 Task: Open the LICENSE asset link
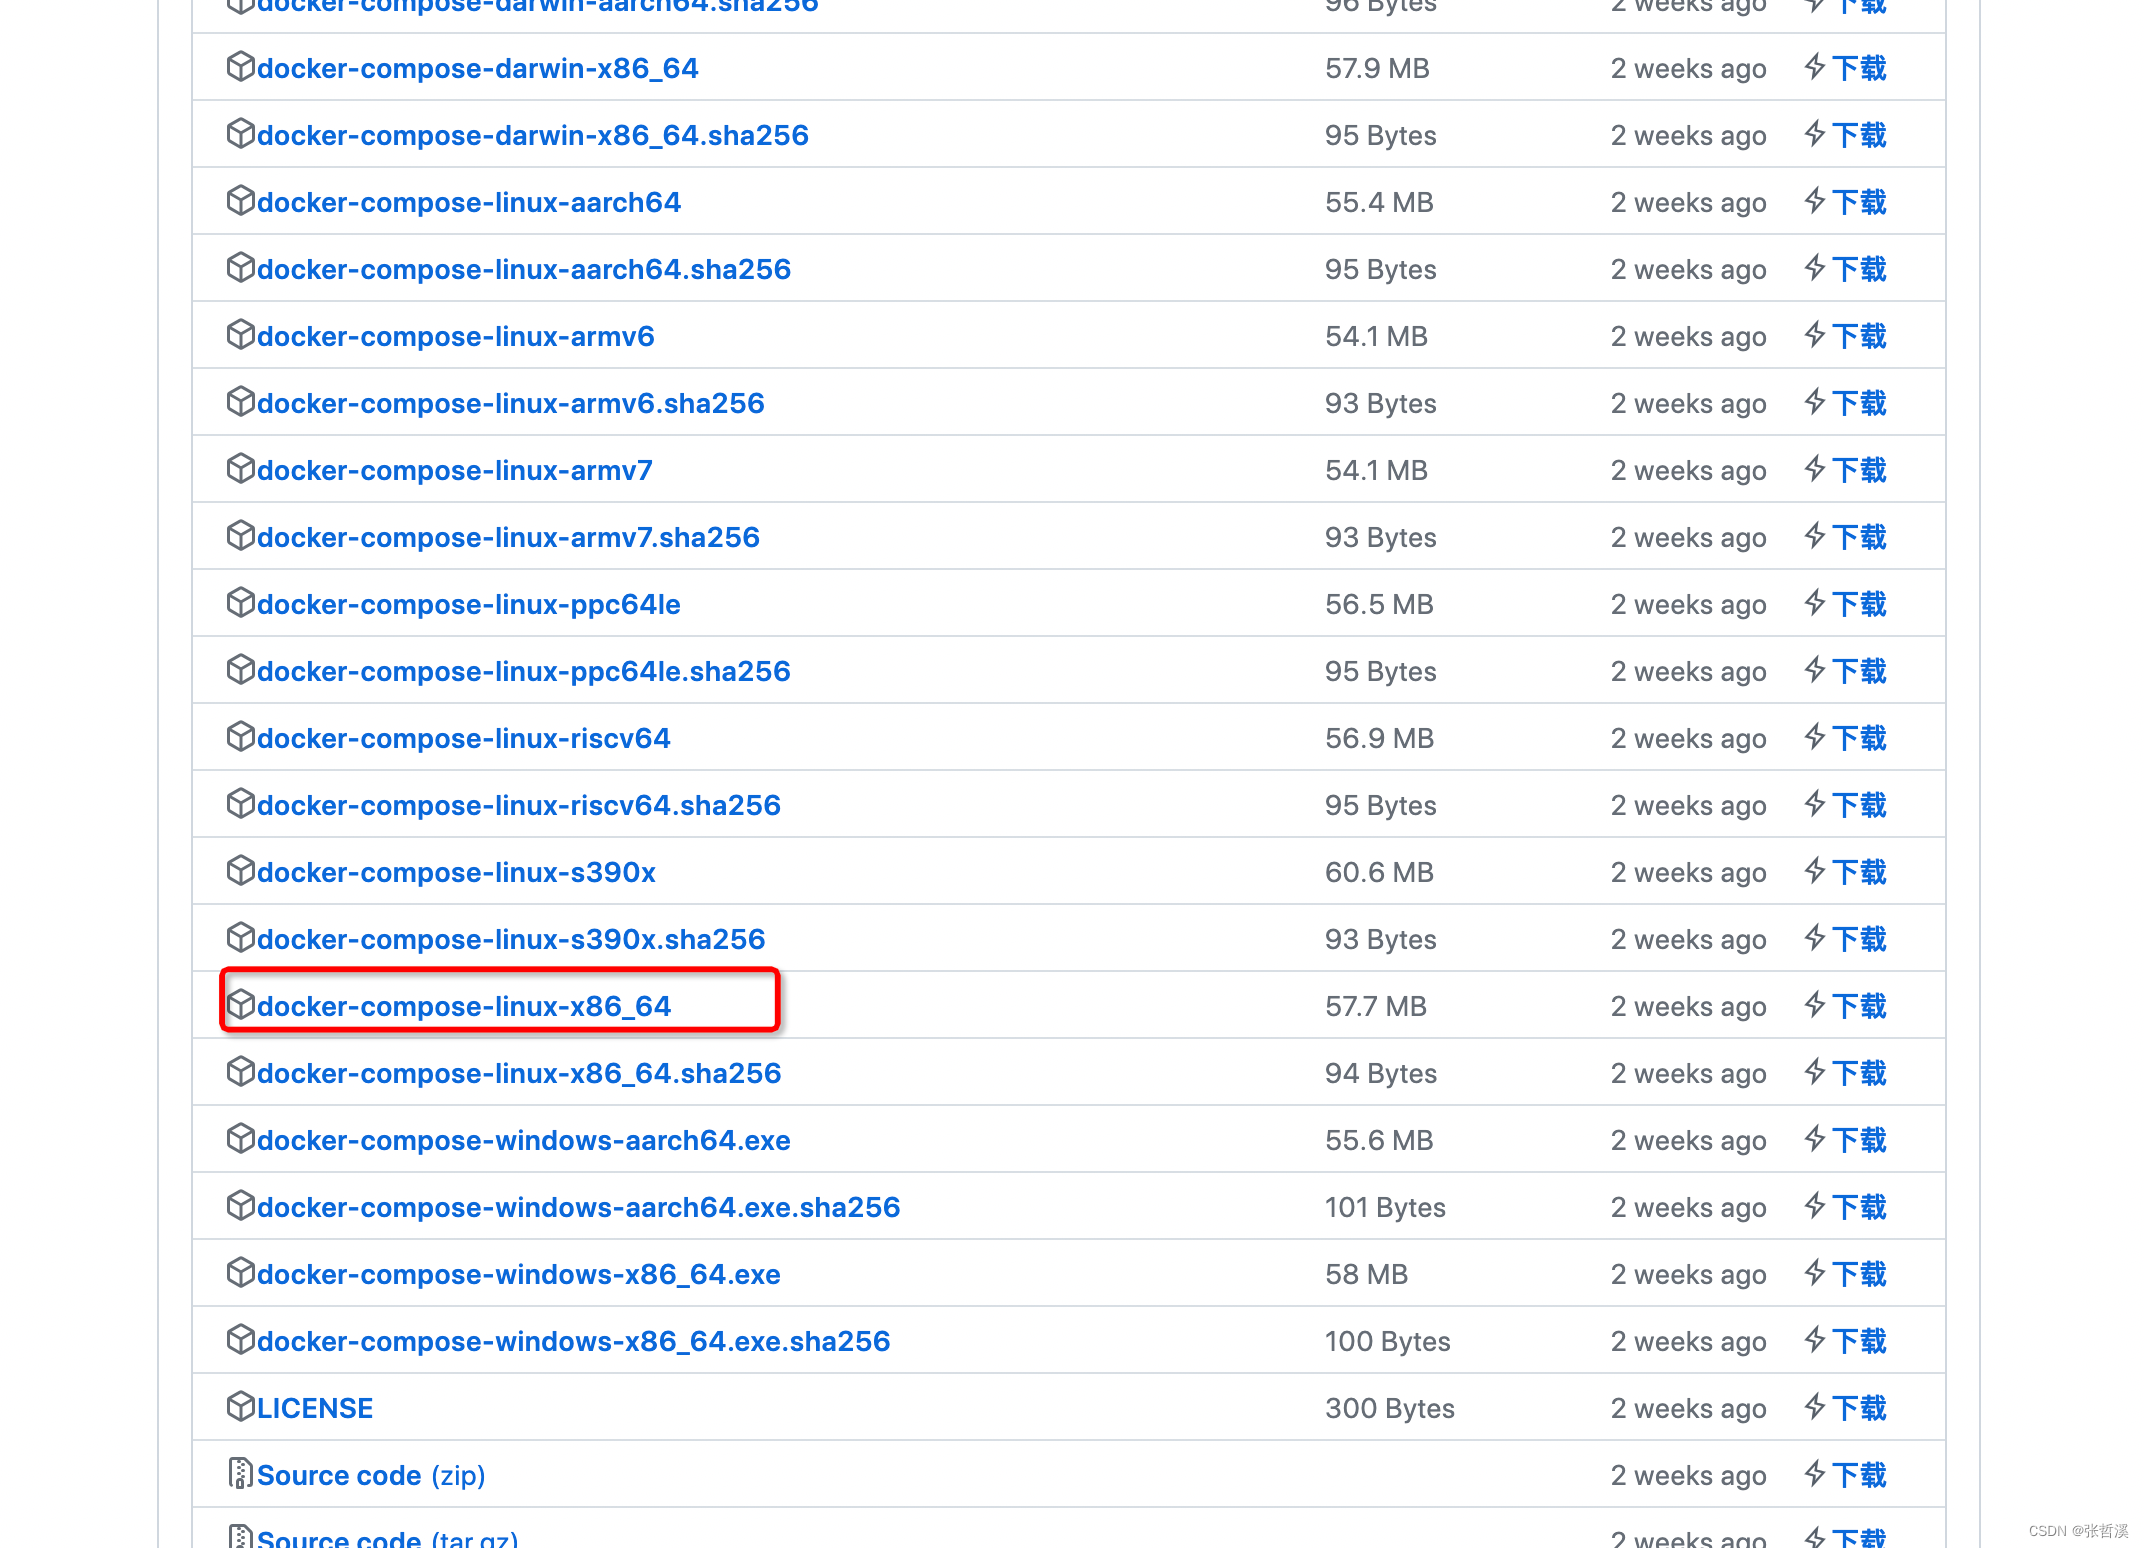click(314, 1408)
